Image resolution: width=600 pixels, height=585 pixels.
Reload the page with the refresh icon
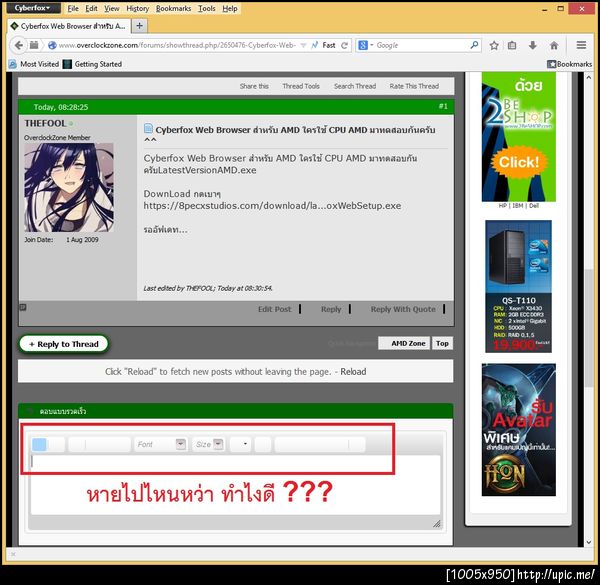click(x=344, y=45)
